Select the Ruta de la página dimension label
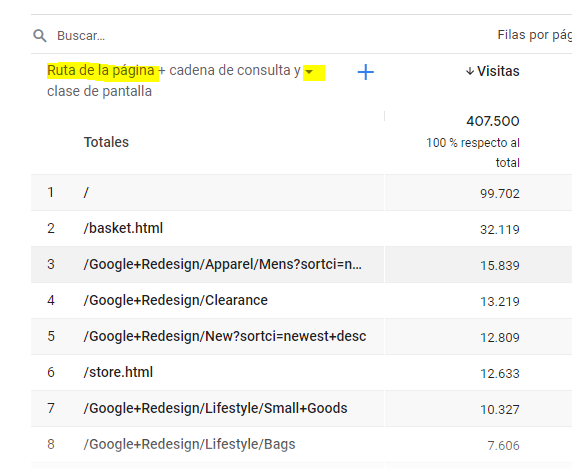 [101, 70]
